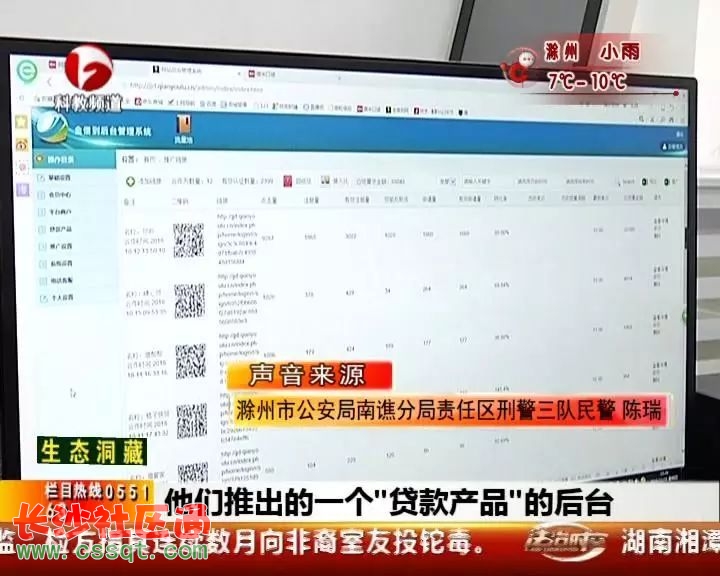The image size is (720, 576).
Task: Click the 点击量 column header
Action: point(269,201)
